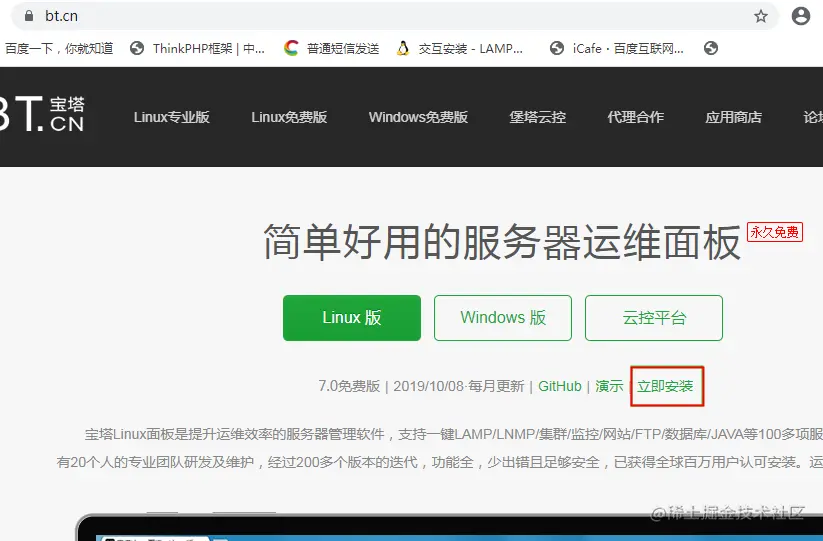
Task: Click the Windows 版 button
Action: [503, 317]
